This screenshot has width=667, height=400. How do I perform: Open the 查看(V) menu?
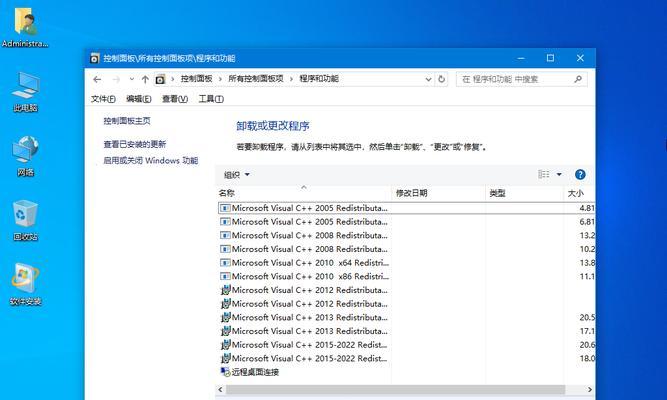click(175, 99)
